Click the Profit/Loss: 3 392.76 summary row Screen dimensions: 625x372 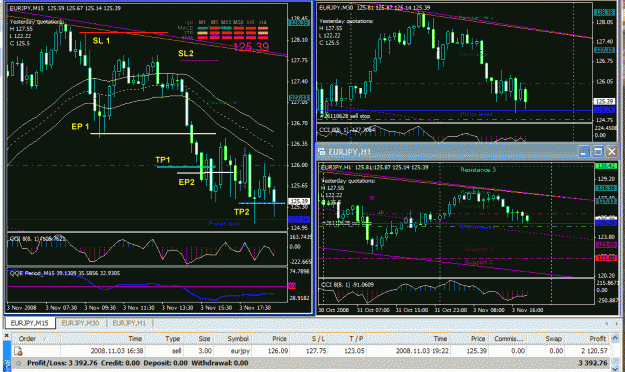pos(311,363)
